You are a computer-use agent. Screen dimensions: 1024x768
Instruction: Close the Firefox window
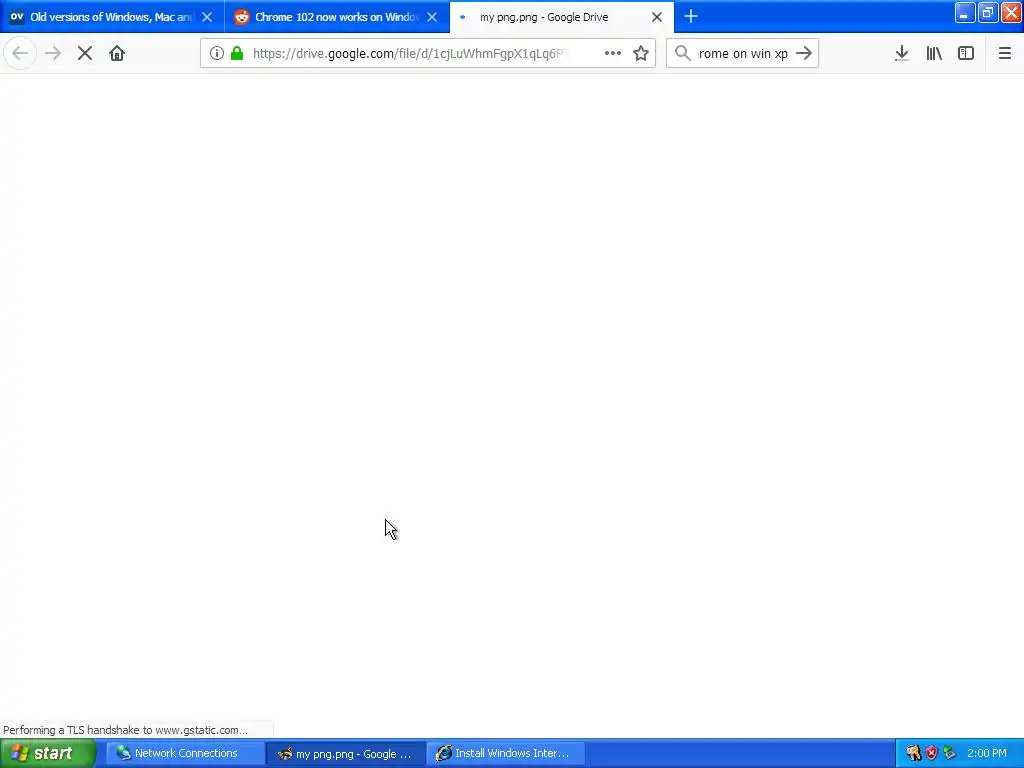pos(1012,13)
